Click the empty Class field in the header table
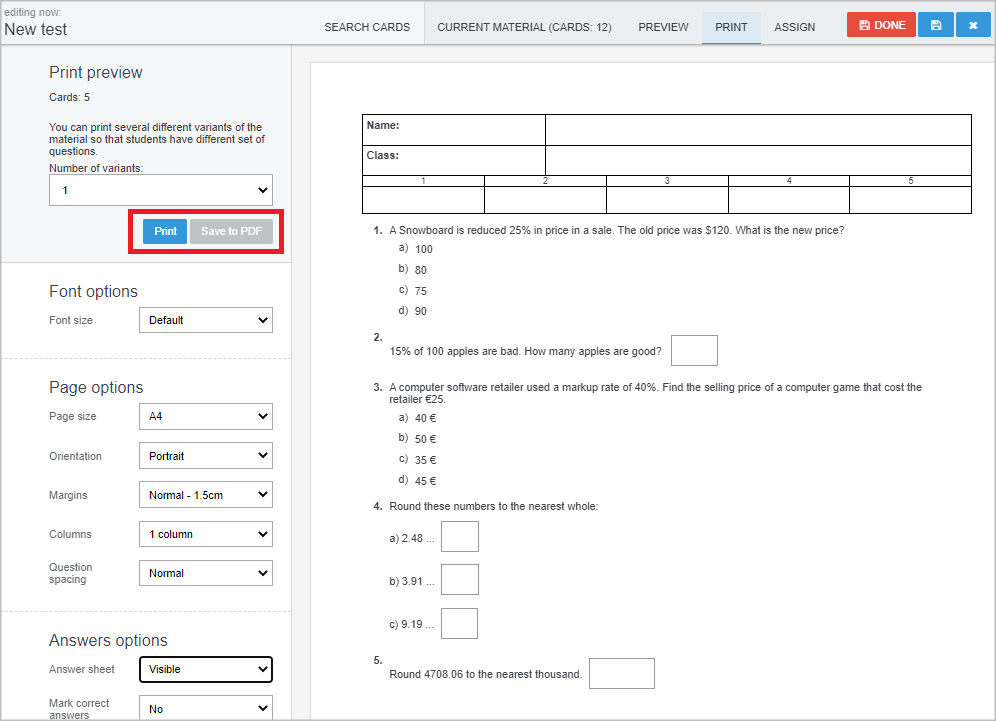This screenshot has height=721, width=996. click(x=758, y=161)
